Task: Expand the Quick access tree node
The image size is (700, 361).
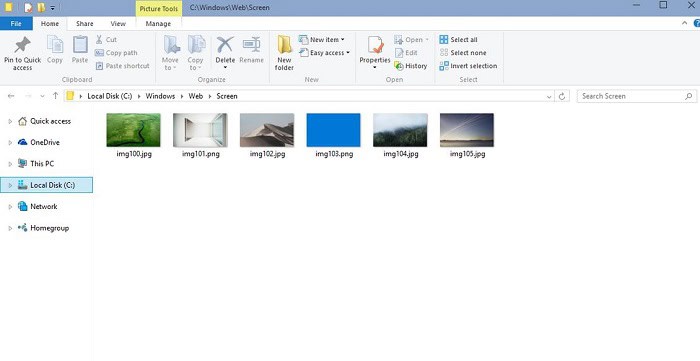Action: click(10, 121)
